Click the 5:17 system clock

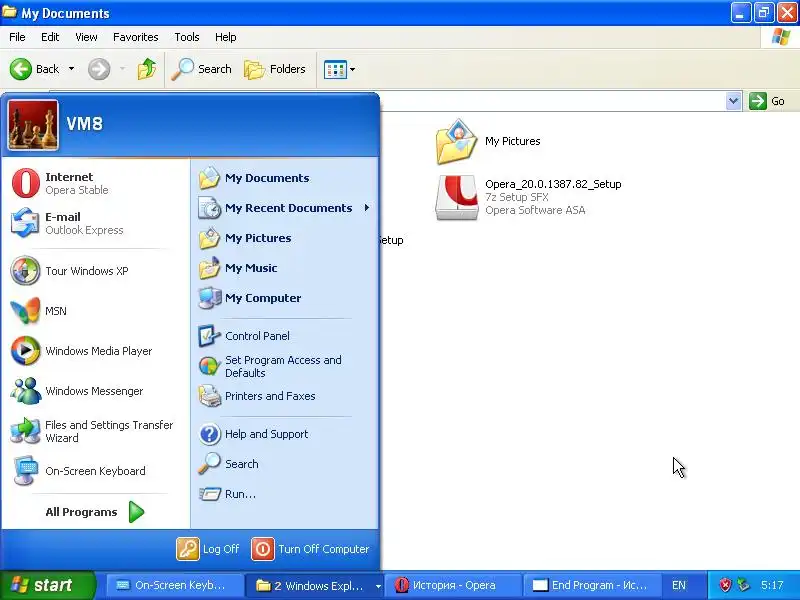click(772, 585)
